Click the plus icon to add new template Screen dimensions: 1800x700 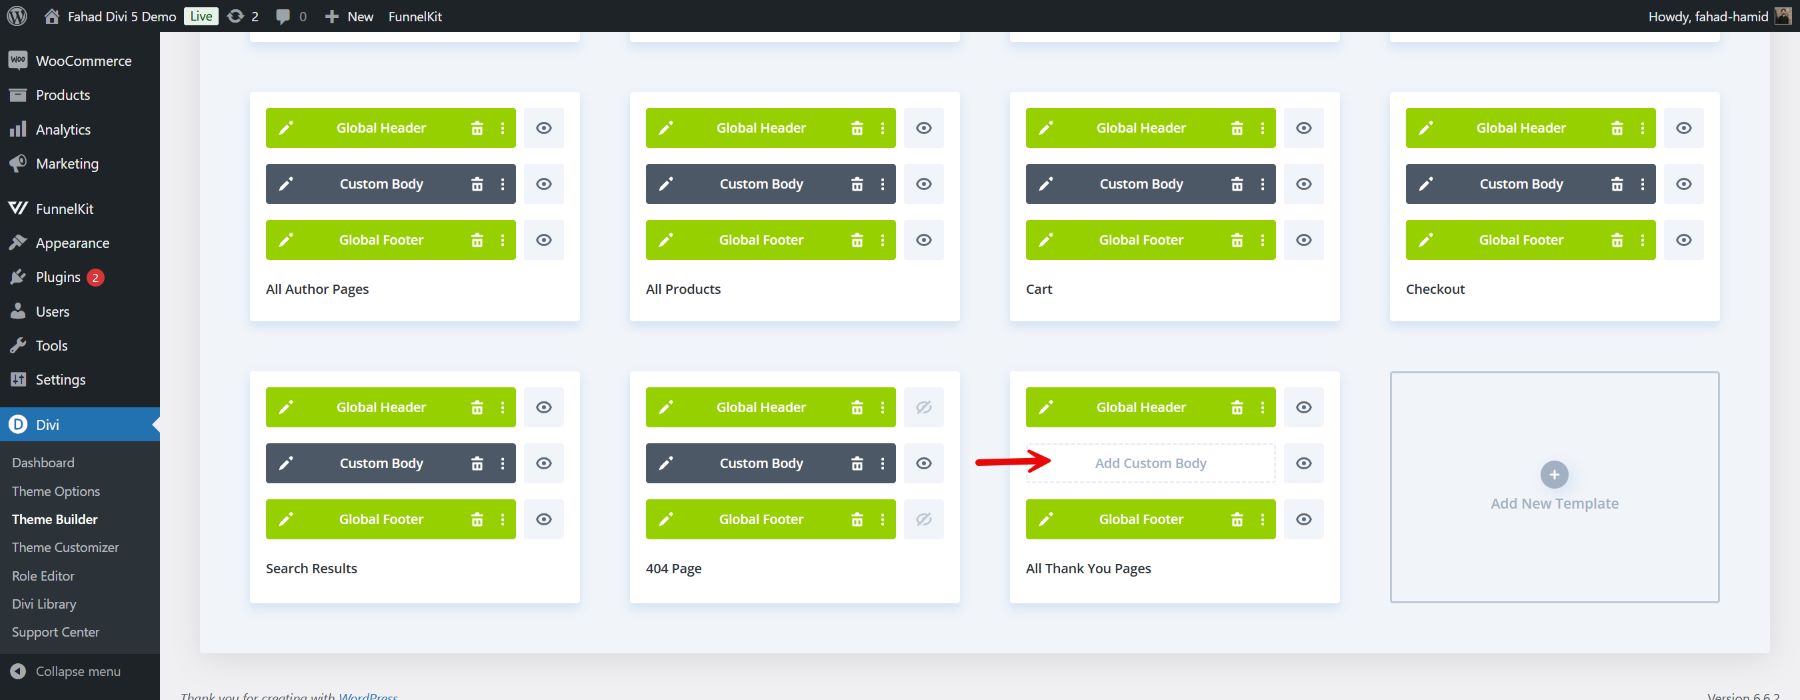pos(1554,475)
